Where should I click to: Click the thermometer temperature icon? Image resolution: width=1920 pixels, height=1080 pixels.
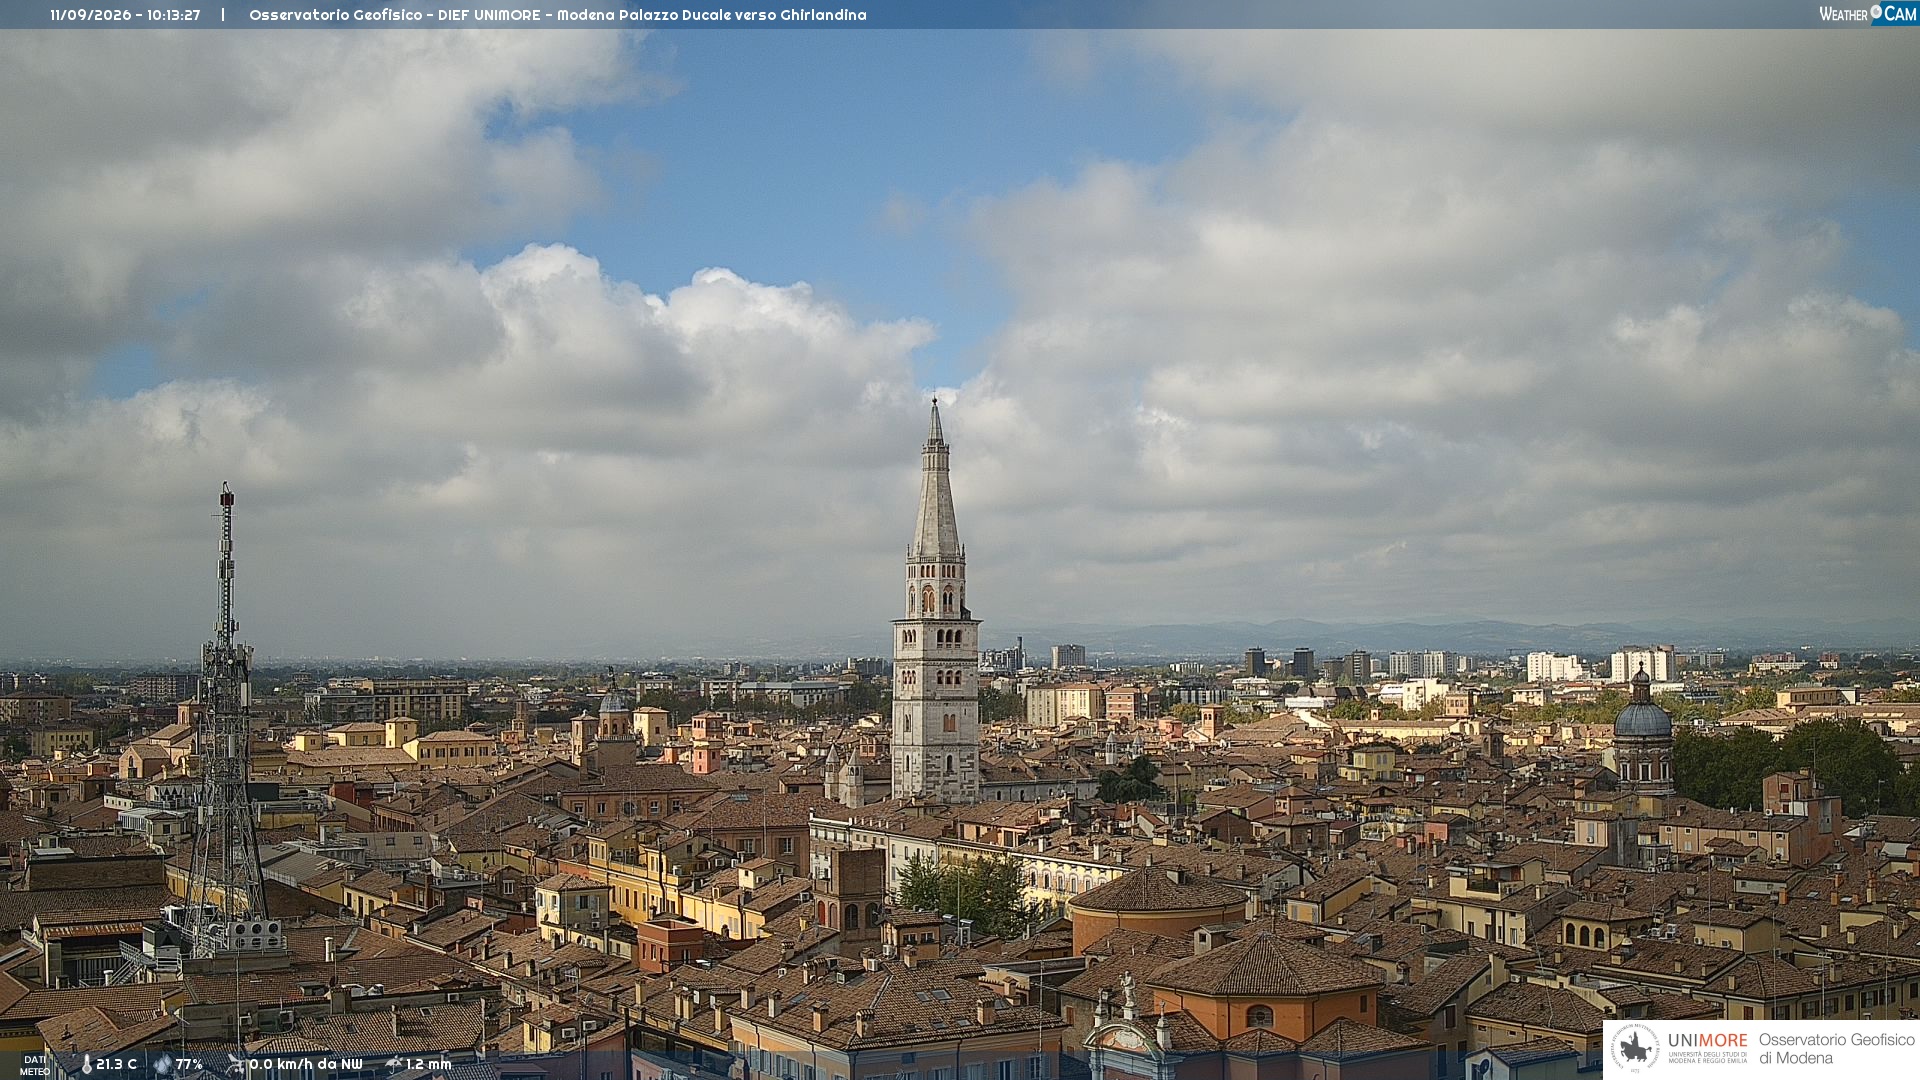[x=87, y=1065]
